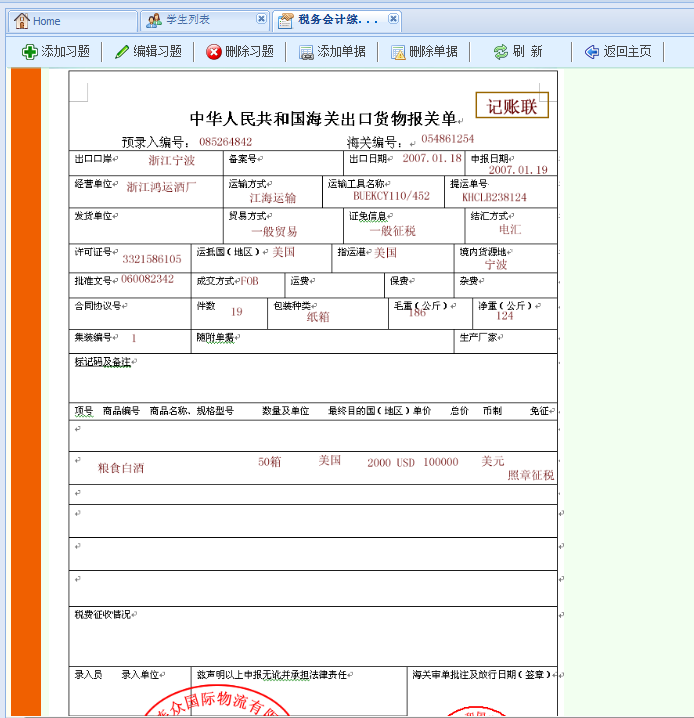
Task: Click the 境内货源地 value 宁波
Action: [x=496, y=265]
